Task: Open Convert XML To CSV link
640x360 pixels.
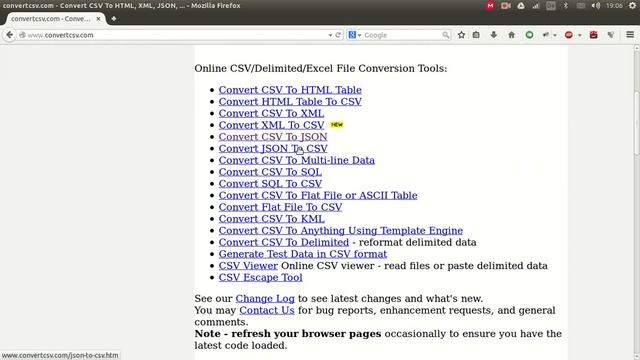Action: 271,125
